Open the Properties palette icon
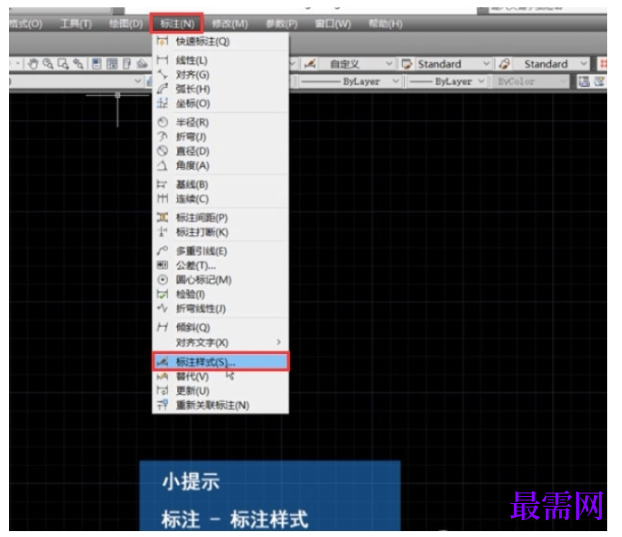 [96, 64]
